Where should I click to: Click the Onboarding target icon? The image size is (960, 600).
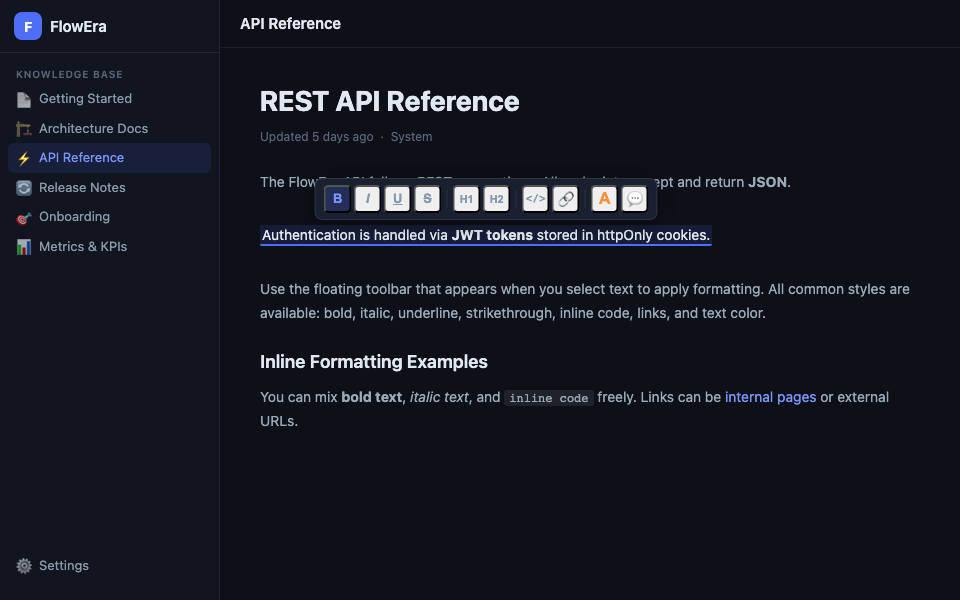[24, 217]
